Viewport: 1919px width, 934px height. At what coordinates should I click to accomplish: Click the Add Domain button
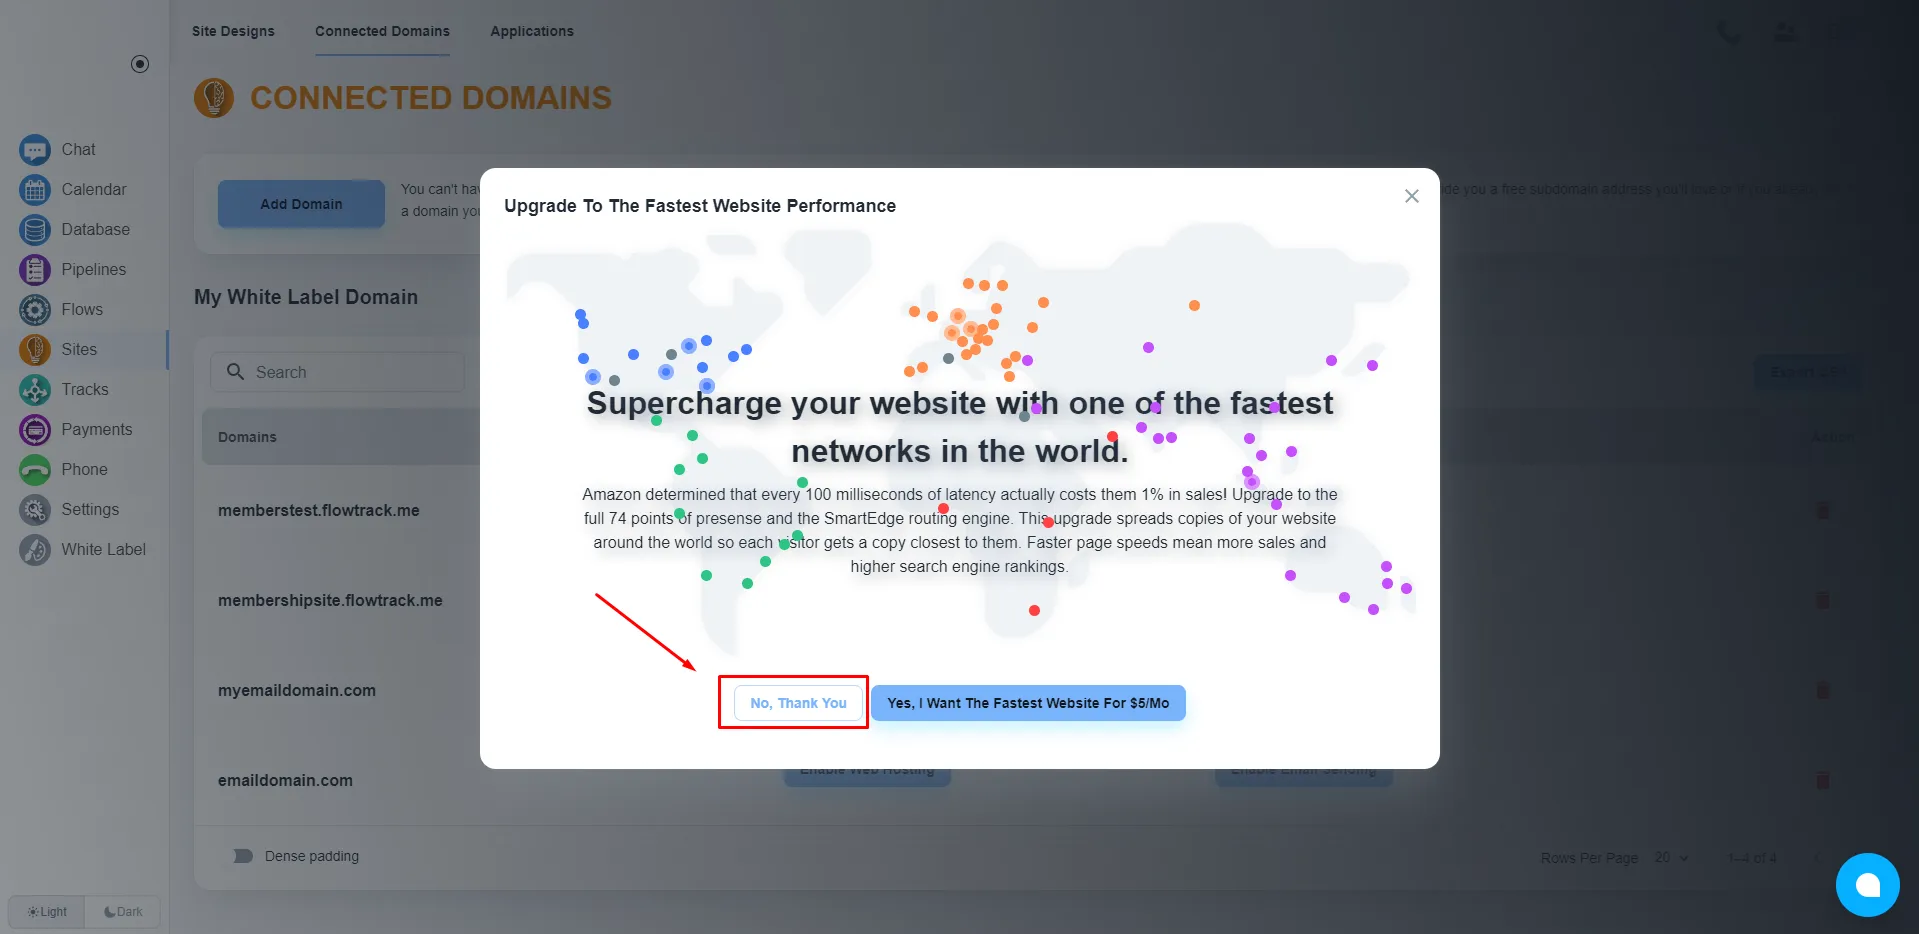[x=301, y=204]
